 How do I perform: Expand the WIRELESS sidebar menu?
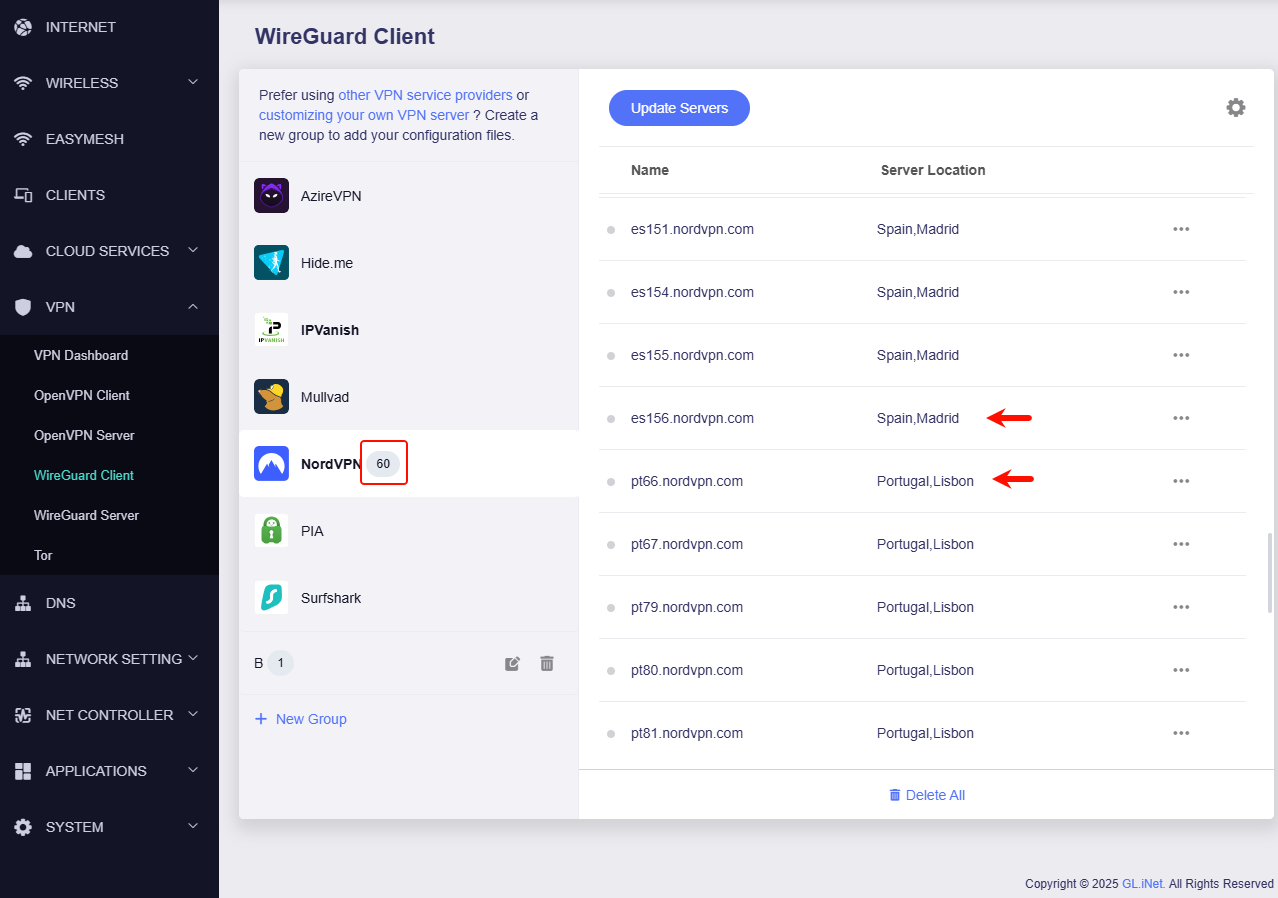pos(193,83)
